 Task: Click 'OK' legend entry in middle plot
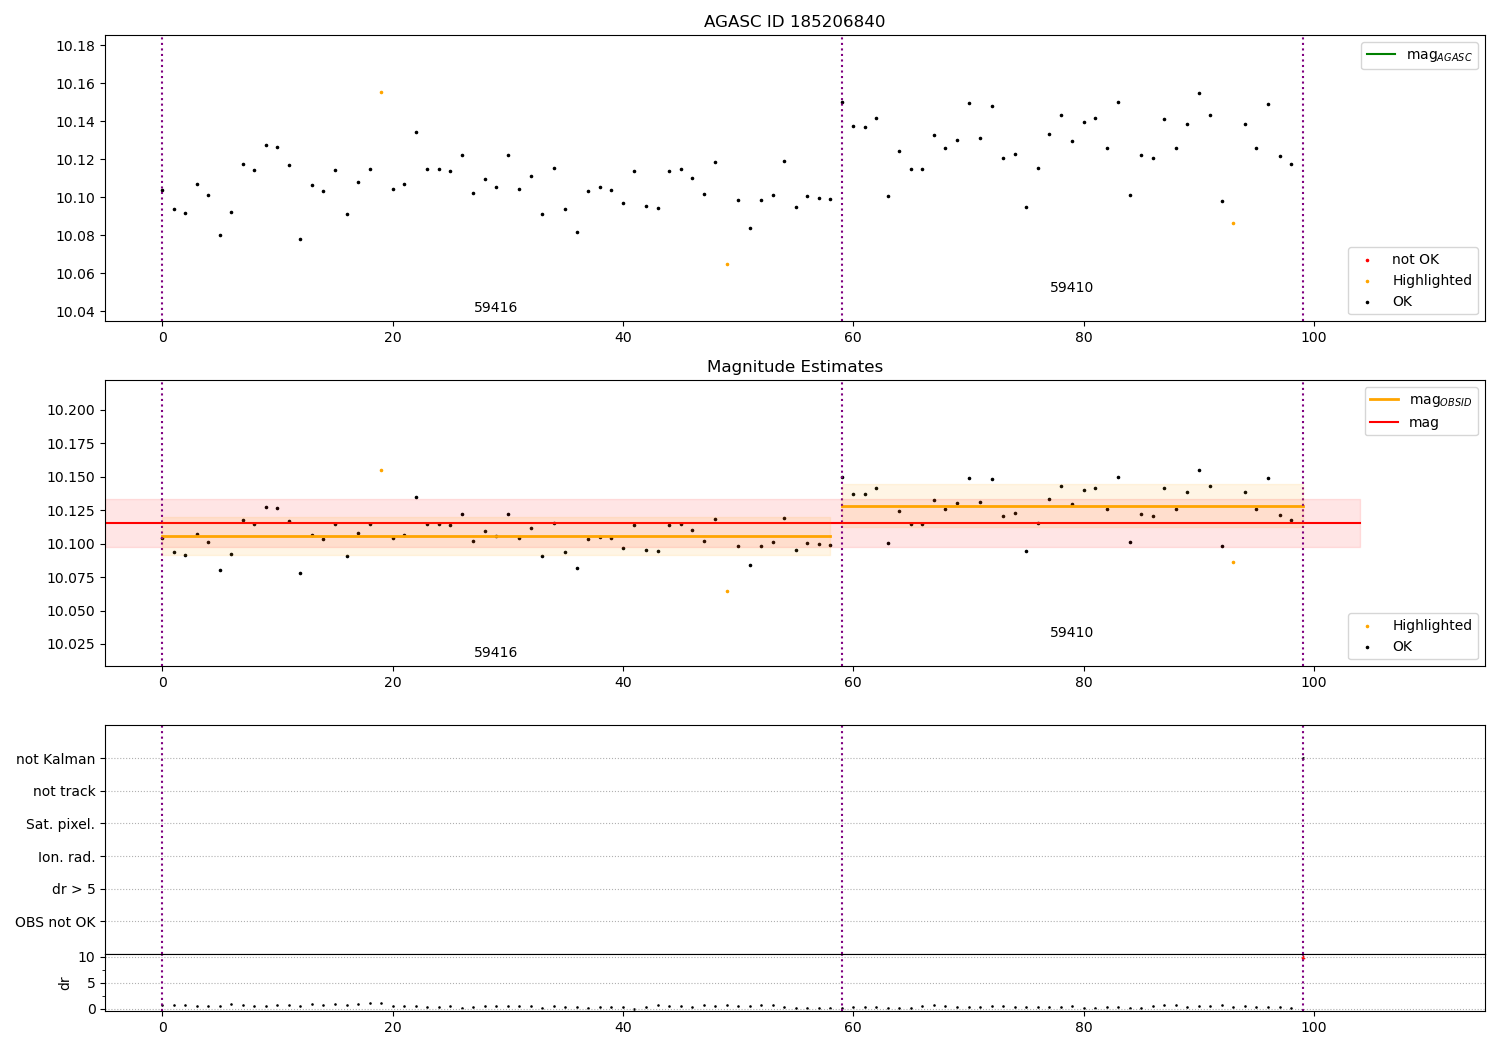[x=1402, y=647]
